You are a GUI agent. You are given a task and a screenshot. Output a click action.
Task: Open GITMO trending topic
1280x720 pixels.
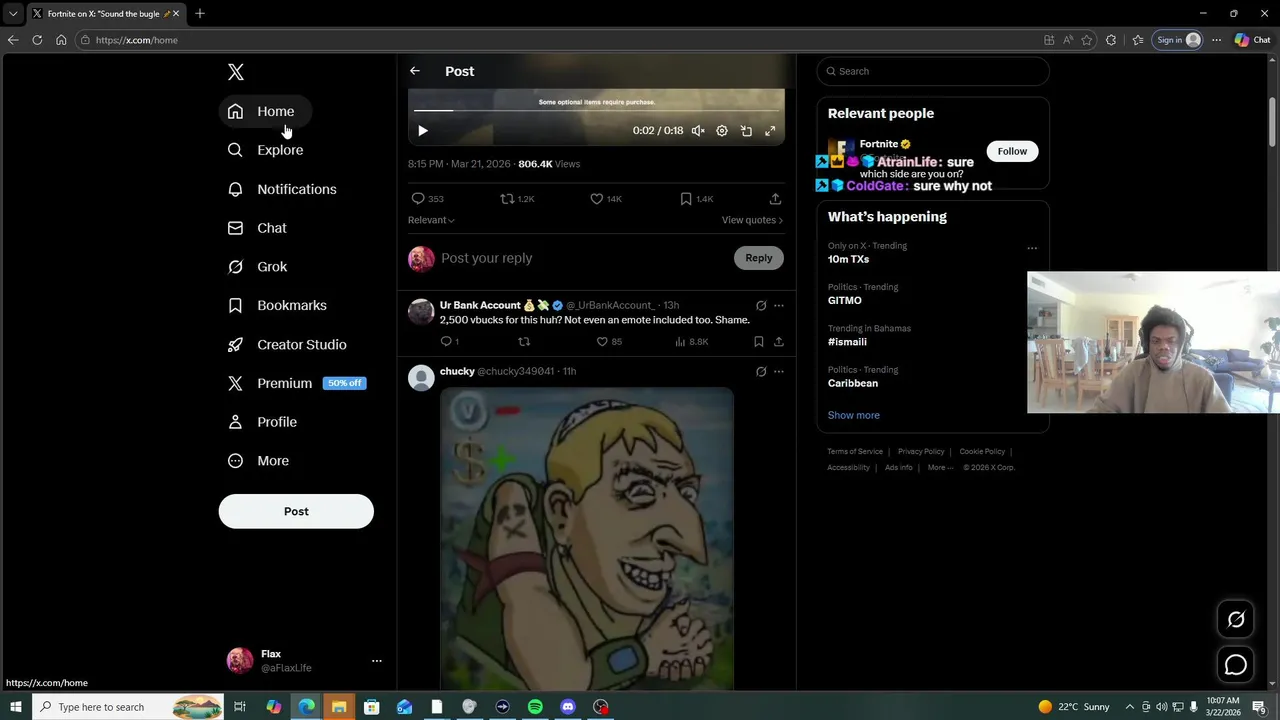[x=844, y=300]
